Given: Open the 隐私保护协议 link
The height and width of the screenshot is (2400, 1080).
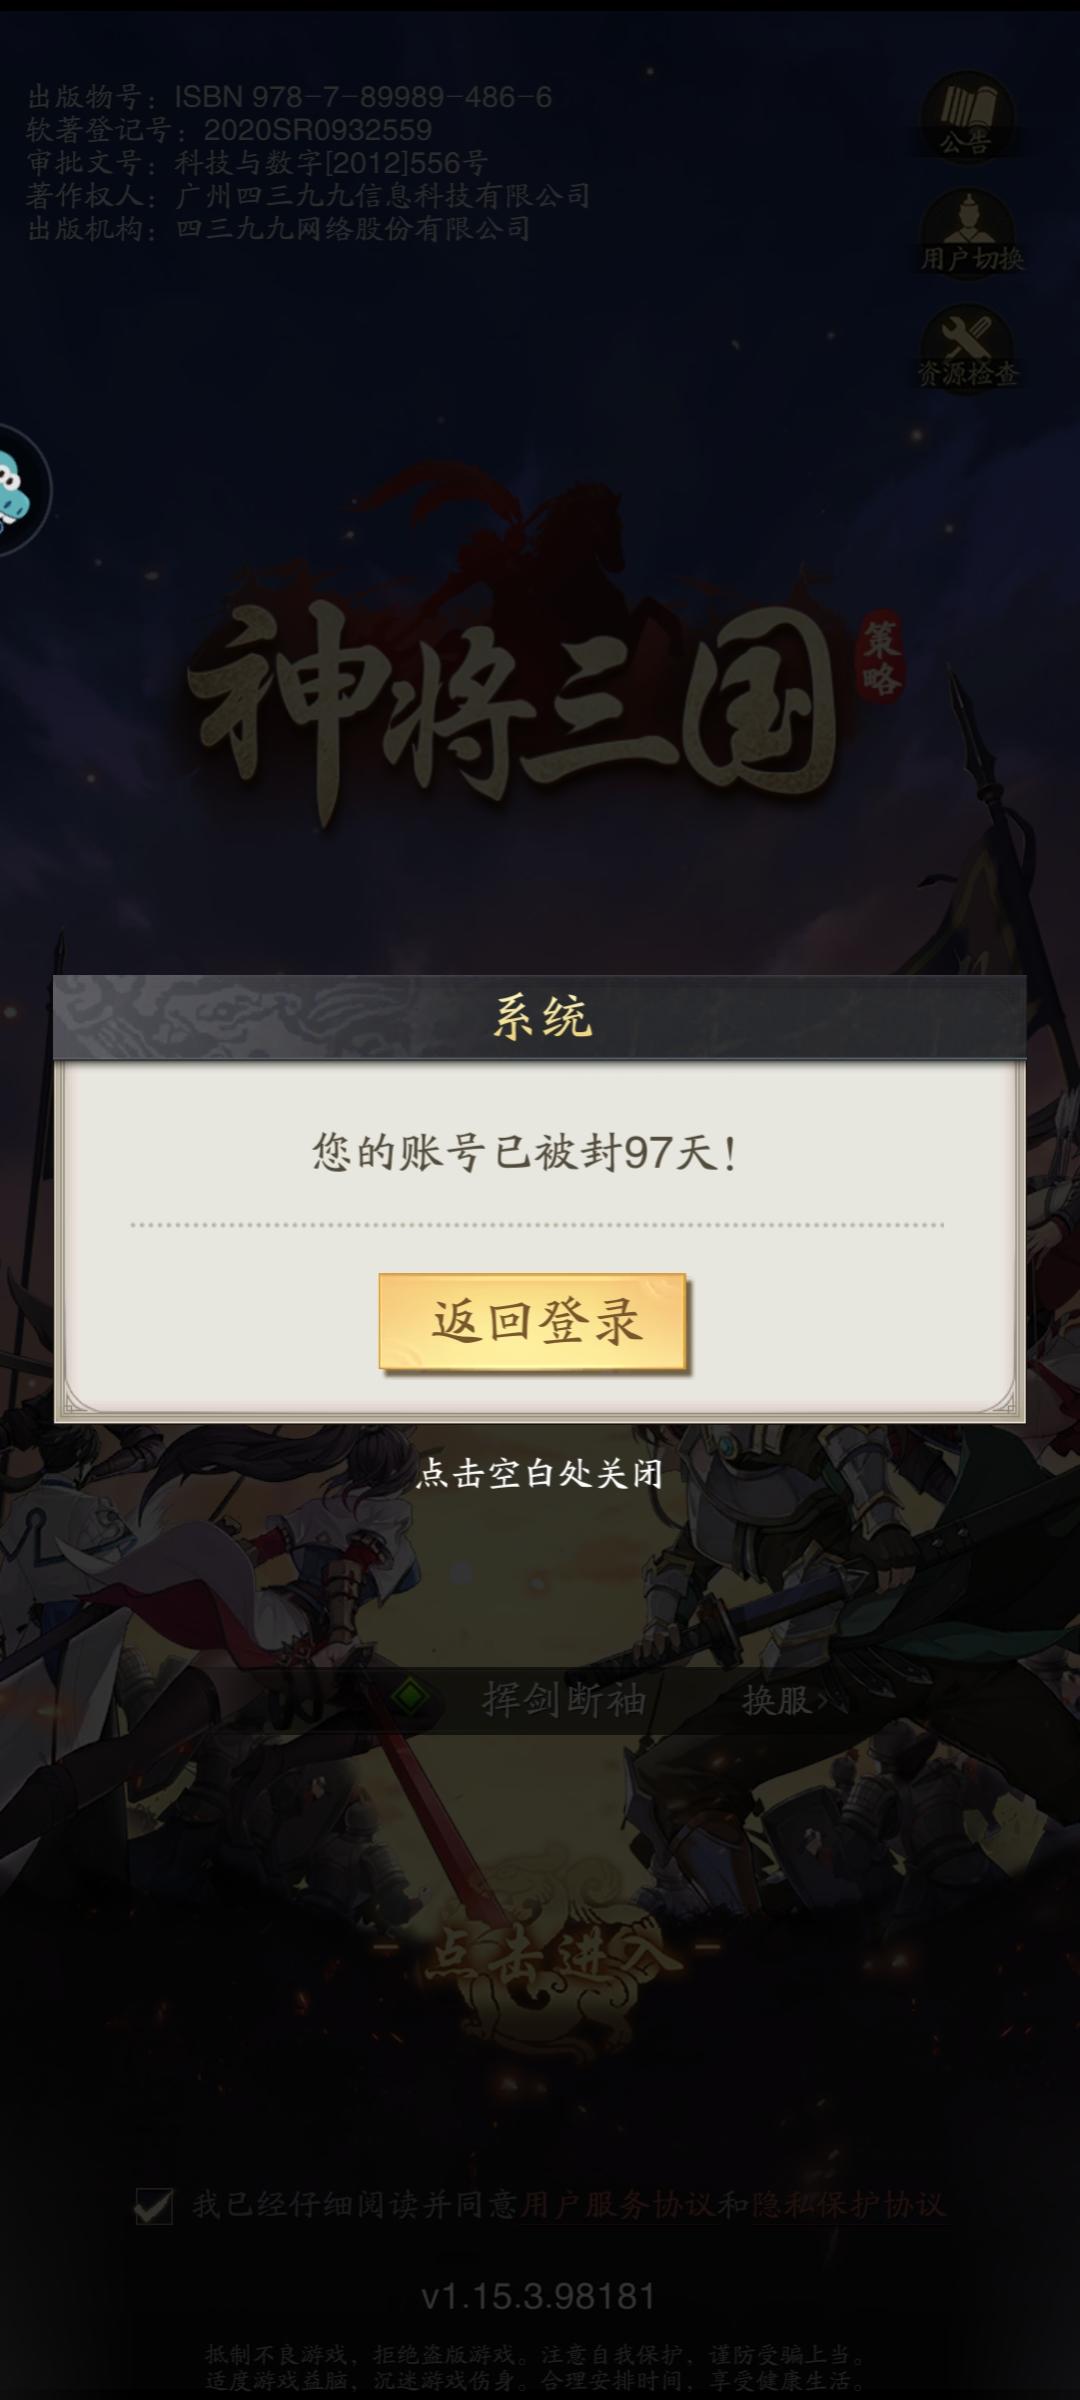Looking at the screenshot, I should click(x=848, y=2204).
